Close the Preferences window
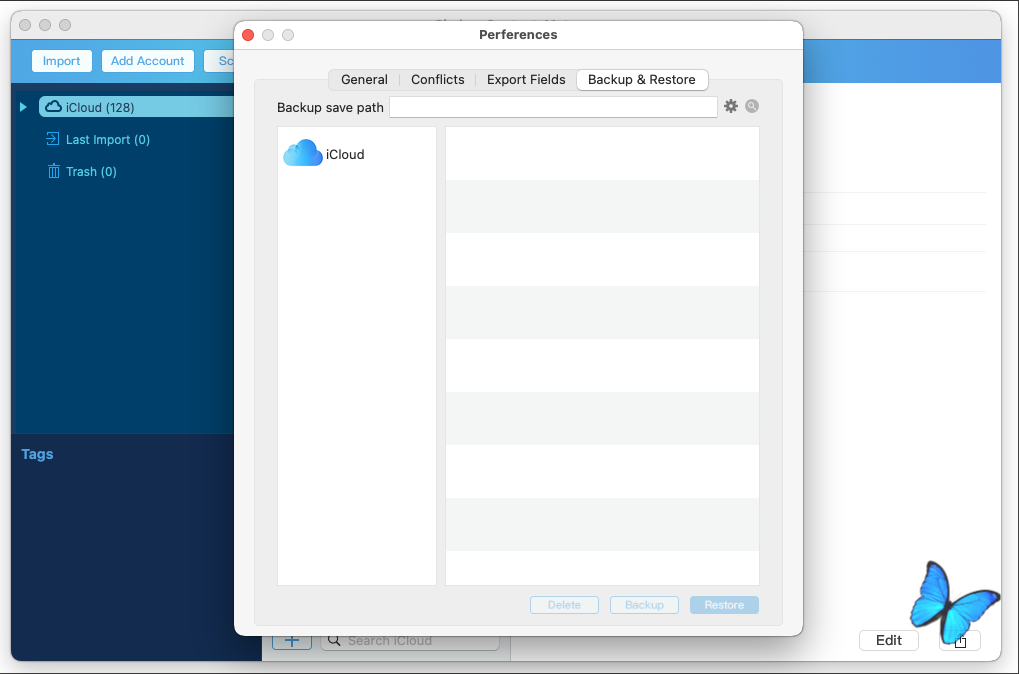 click(248, 35)
